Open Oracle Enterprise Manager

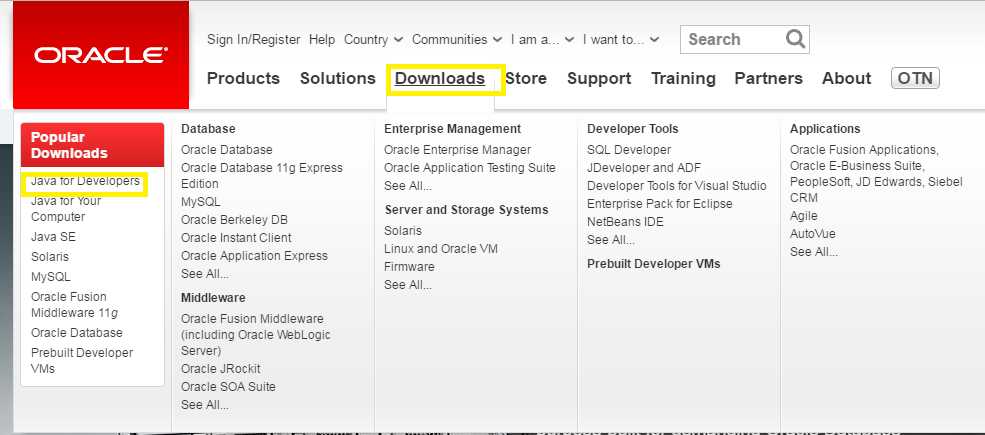coord(457,150)
